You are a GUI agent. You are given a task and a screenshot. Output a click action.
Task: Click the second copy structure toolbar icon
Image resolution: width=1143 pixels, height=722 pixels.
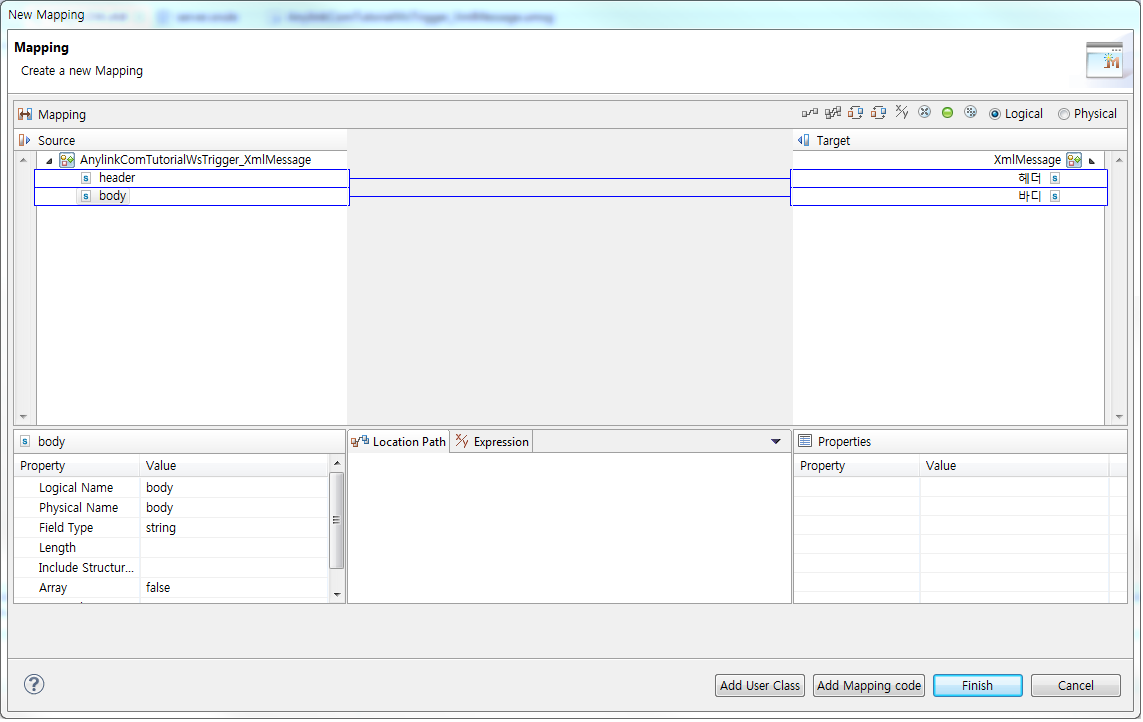tap(879, 112)
